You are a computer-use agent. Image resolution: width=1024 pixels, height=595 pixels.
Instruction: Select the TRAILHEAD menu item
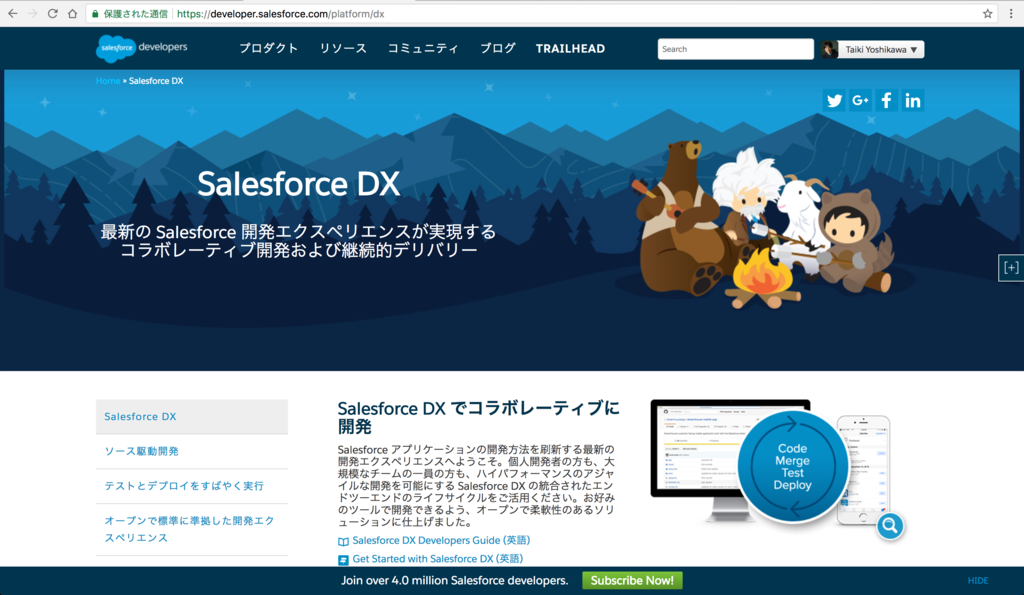(x=570, y=47)
